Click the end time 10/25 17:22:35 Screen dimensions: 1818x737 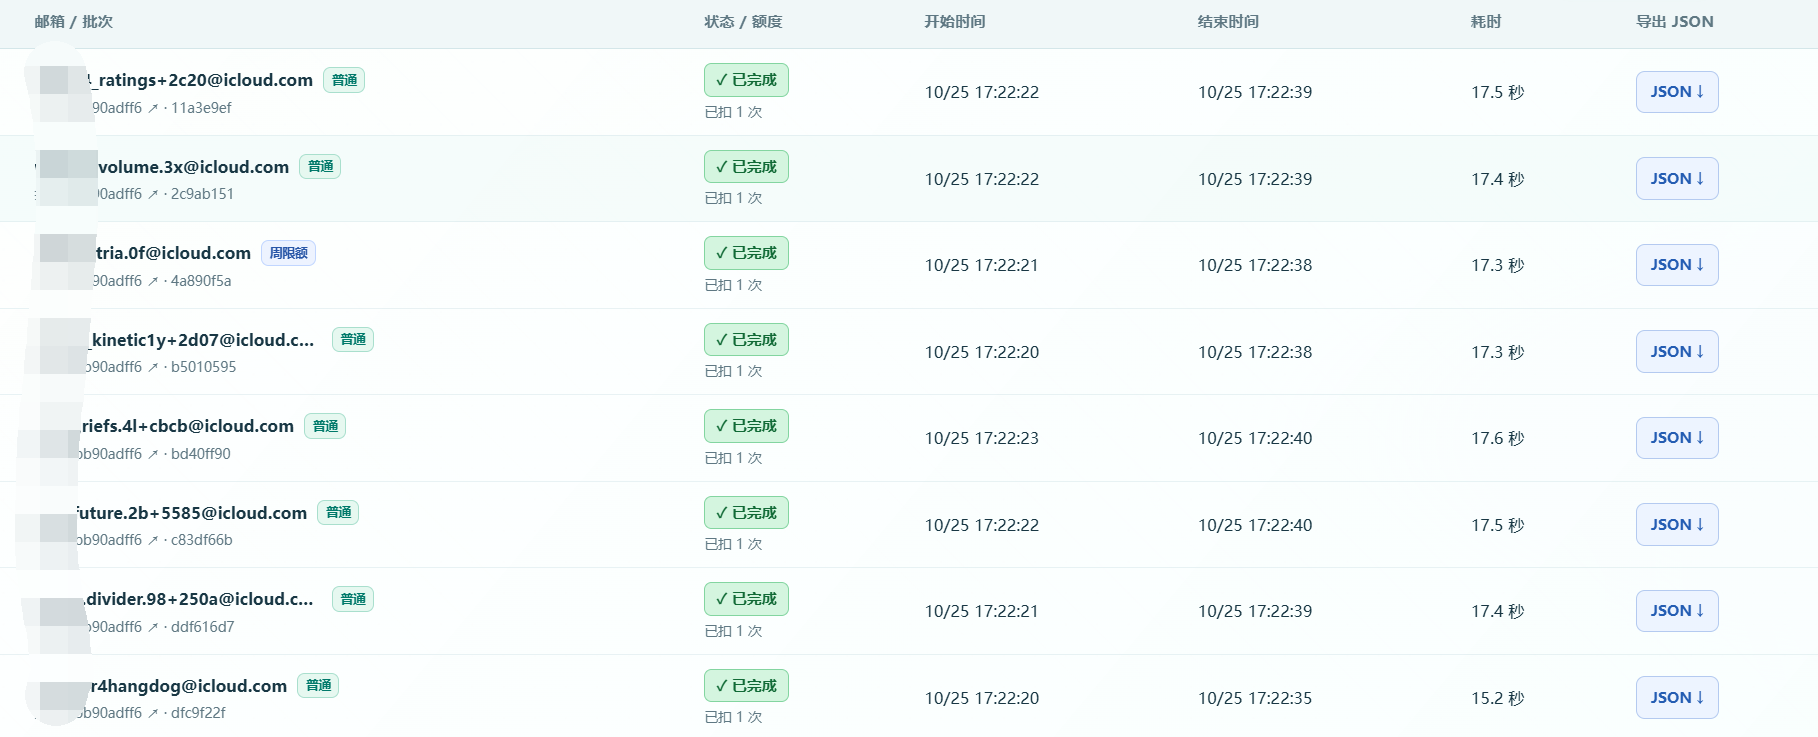1255,698
